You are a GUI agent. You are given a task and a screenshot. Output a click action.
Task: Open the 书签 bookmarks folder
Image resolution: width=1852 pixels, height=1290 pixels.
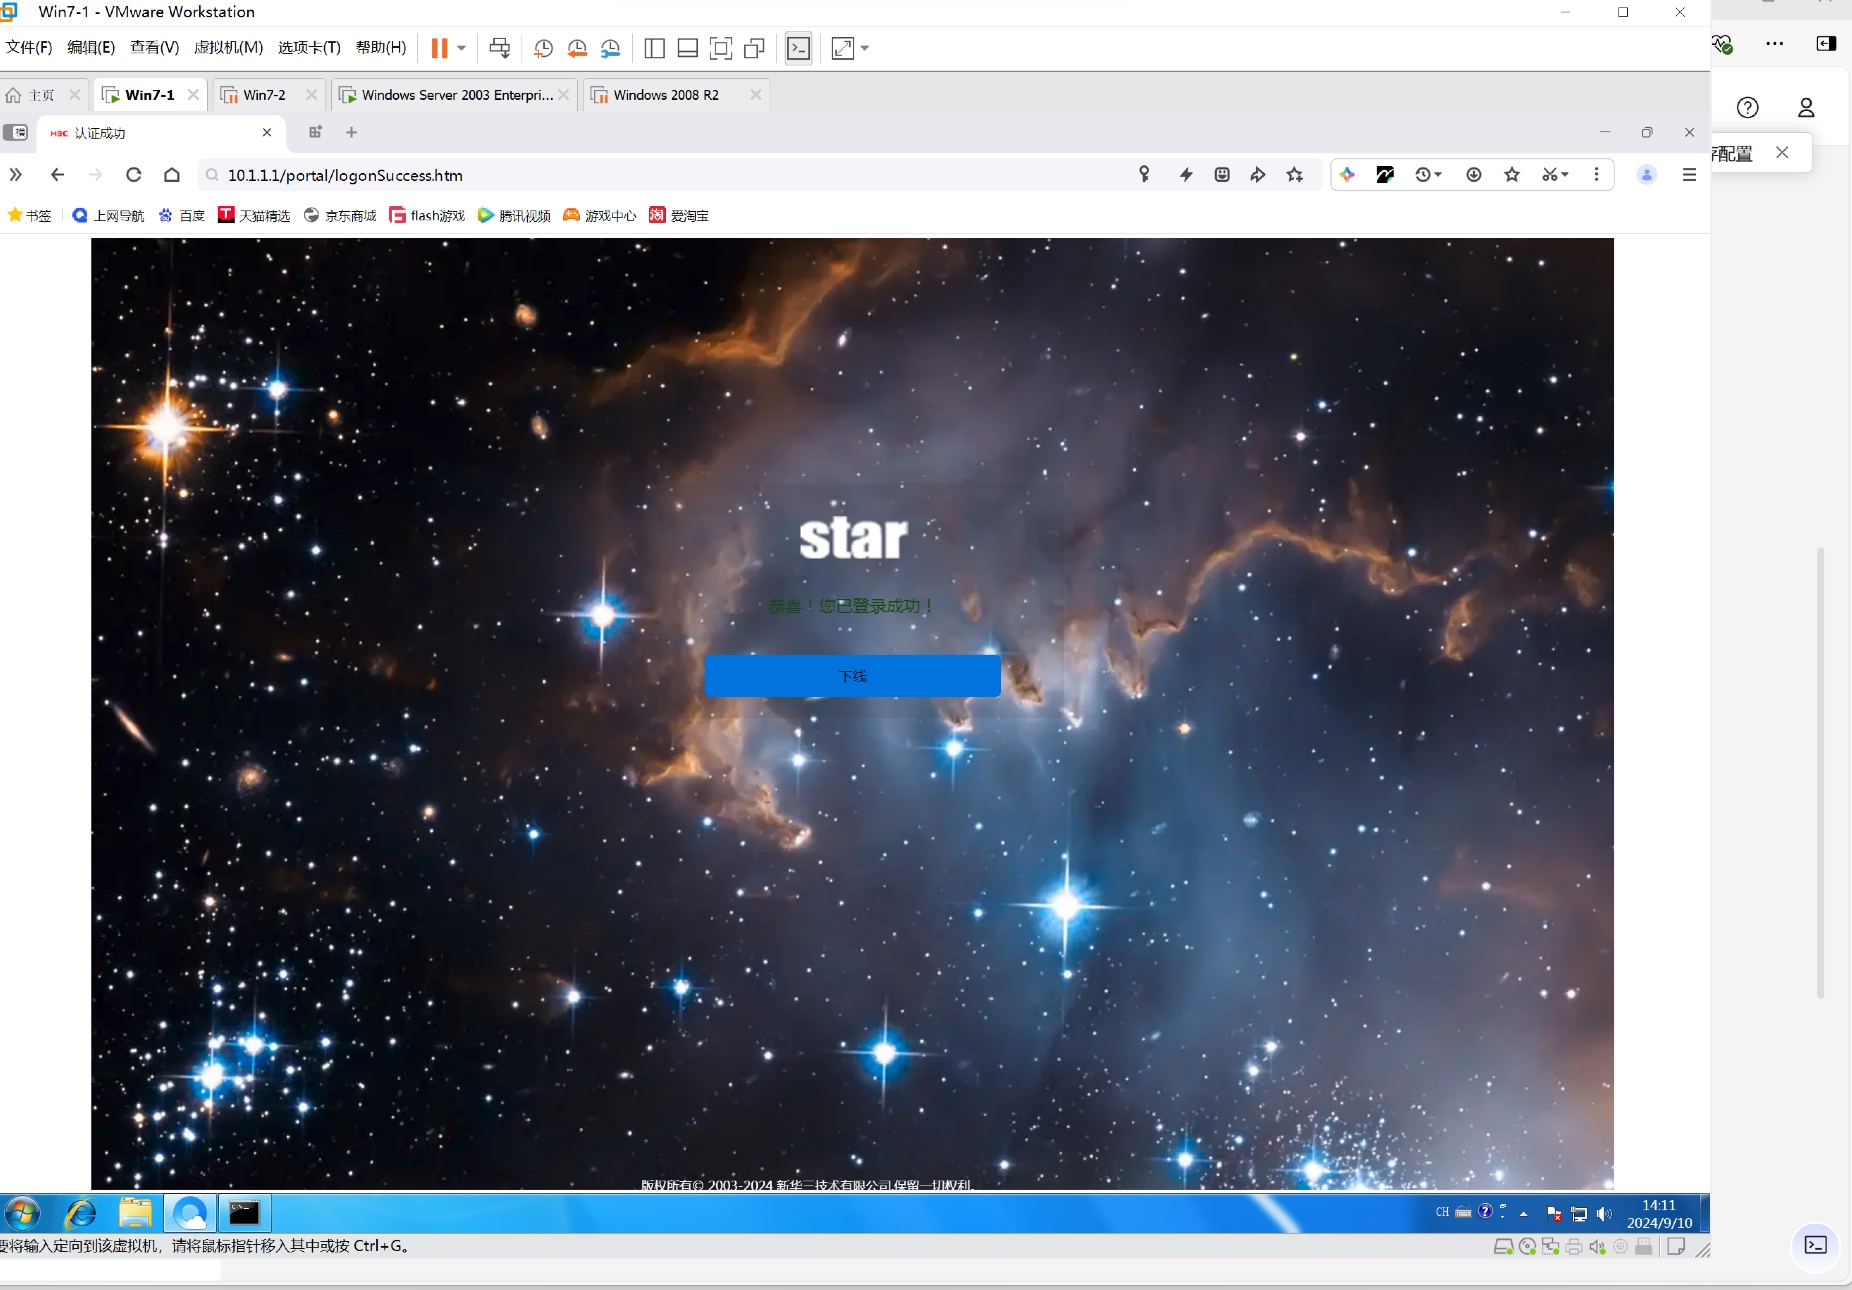(x=29, y=215)
